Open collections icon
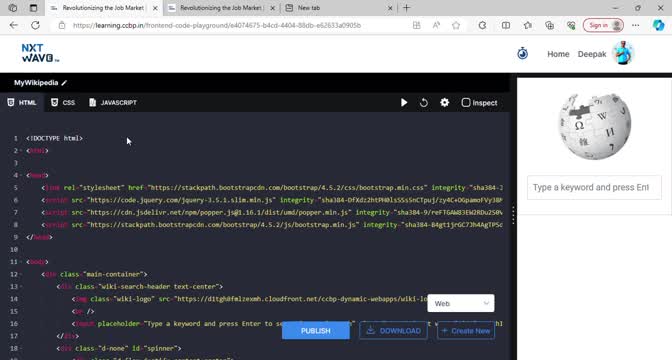Viewport: 672px width, 360px height. tap(549, 25)
